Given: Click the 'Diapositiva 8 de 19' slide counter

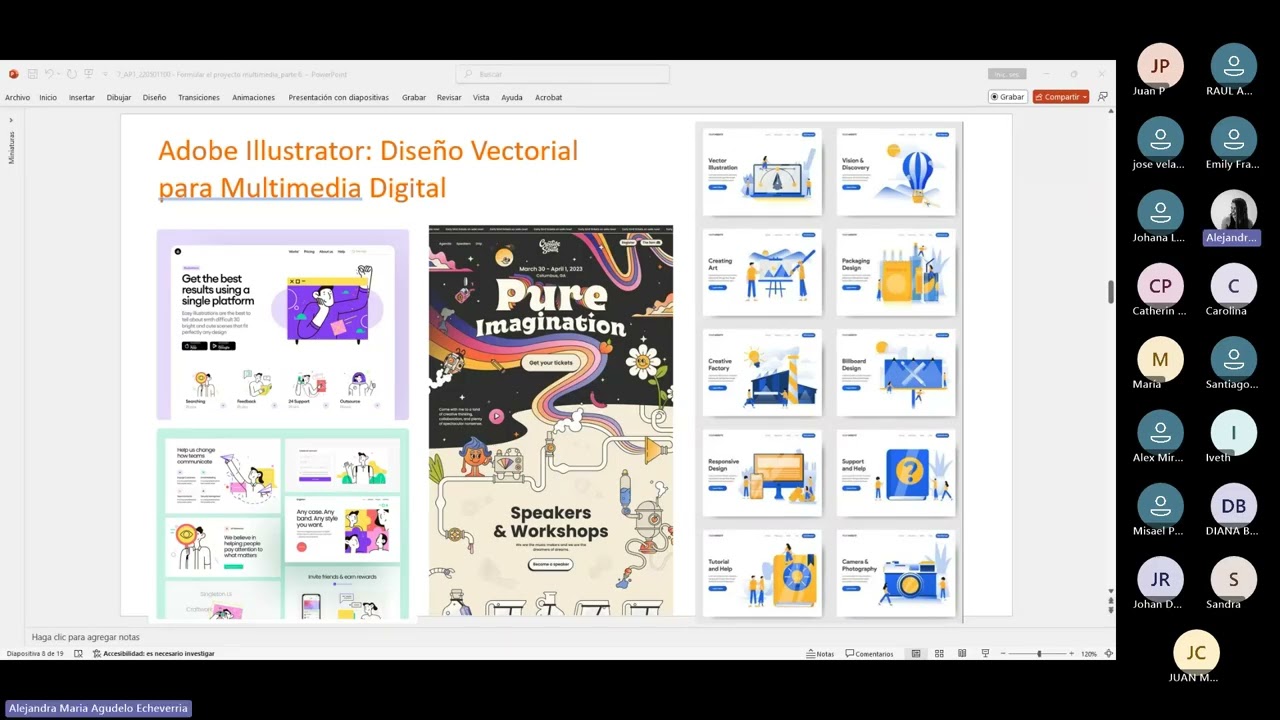Looking at the screenshot, I should click(35, 654).
